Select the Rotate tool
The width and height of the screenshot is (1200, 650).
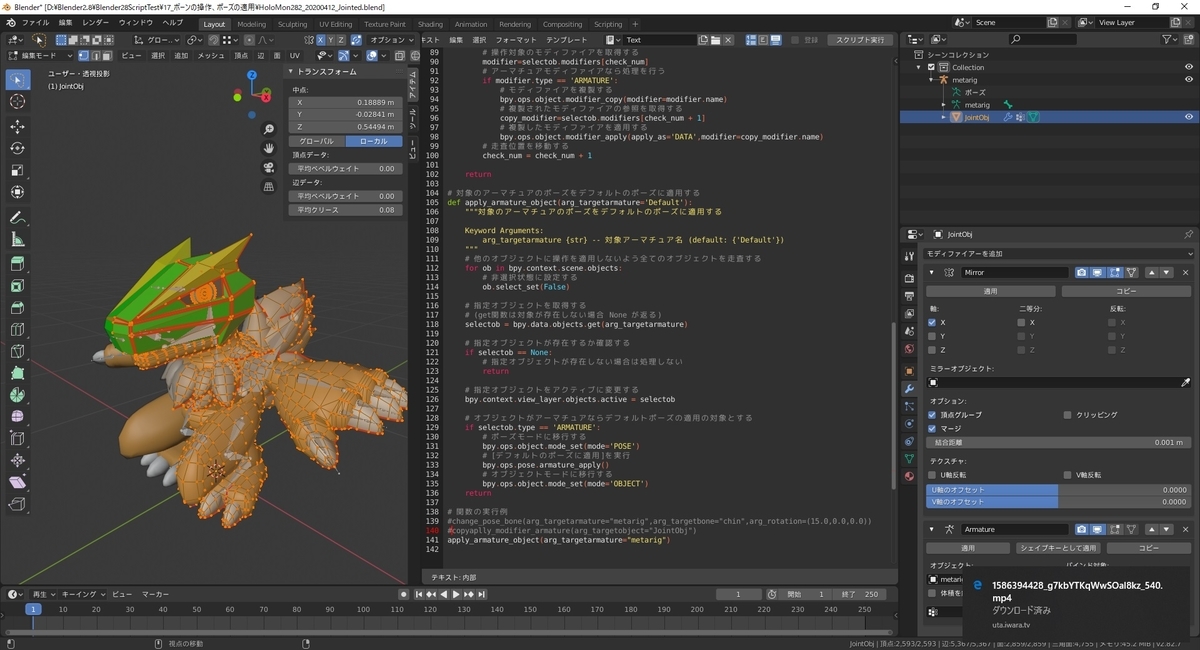coord(17,148)
